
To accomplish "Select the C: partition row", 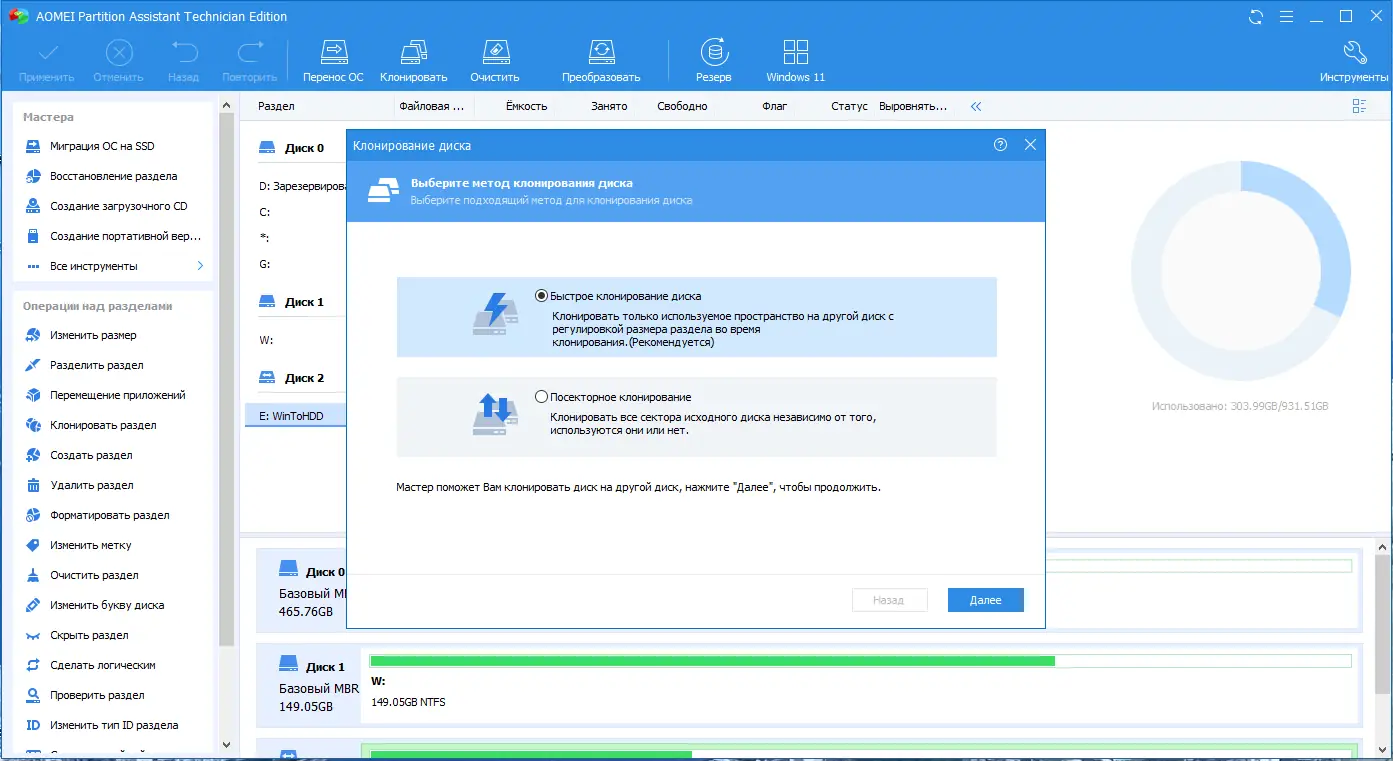I will [x=296, y=212].
